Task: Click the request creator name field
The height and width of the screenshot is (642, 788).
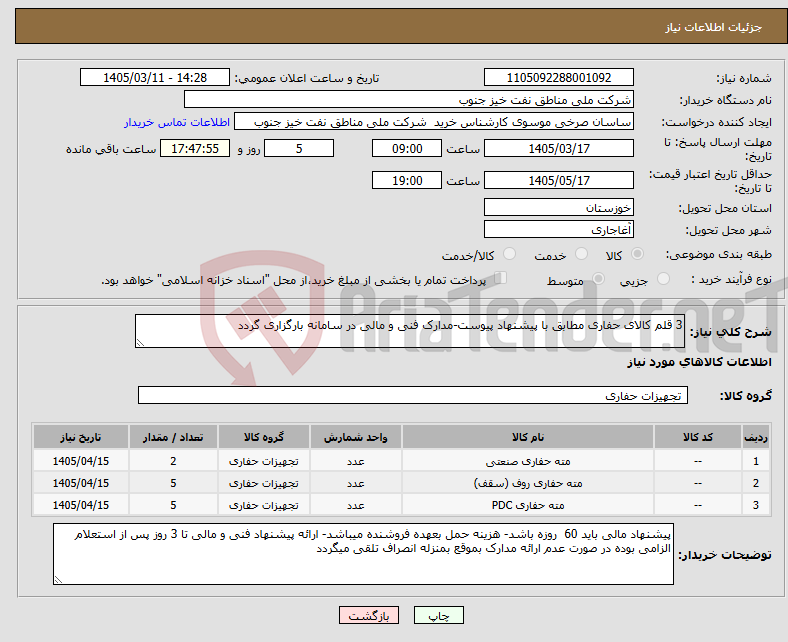Action: 434,122
